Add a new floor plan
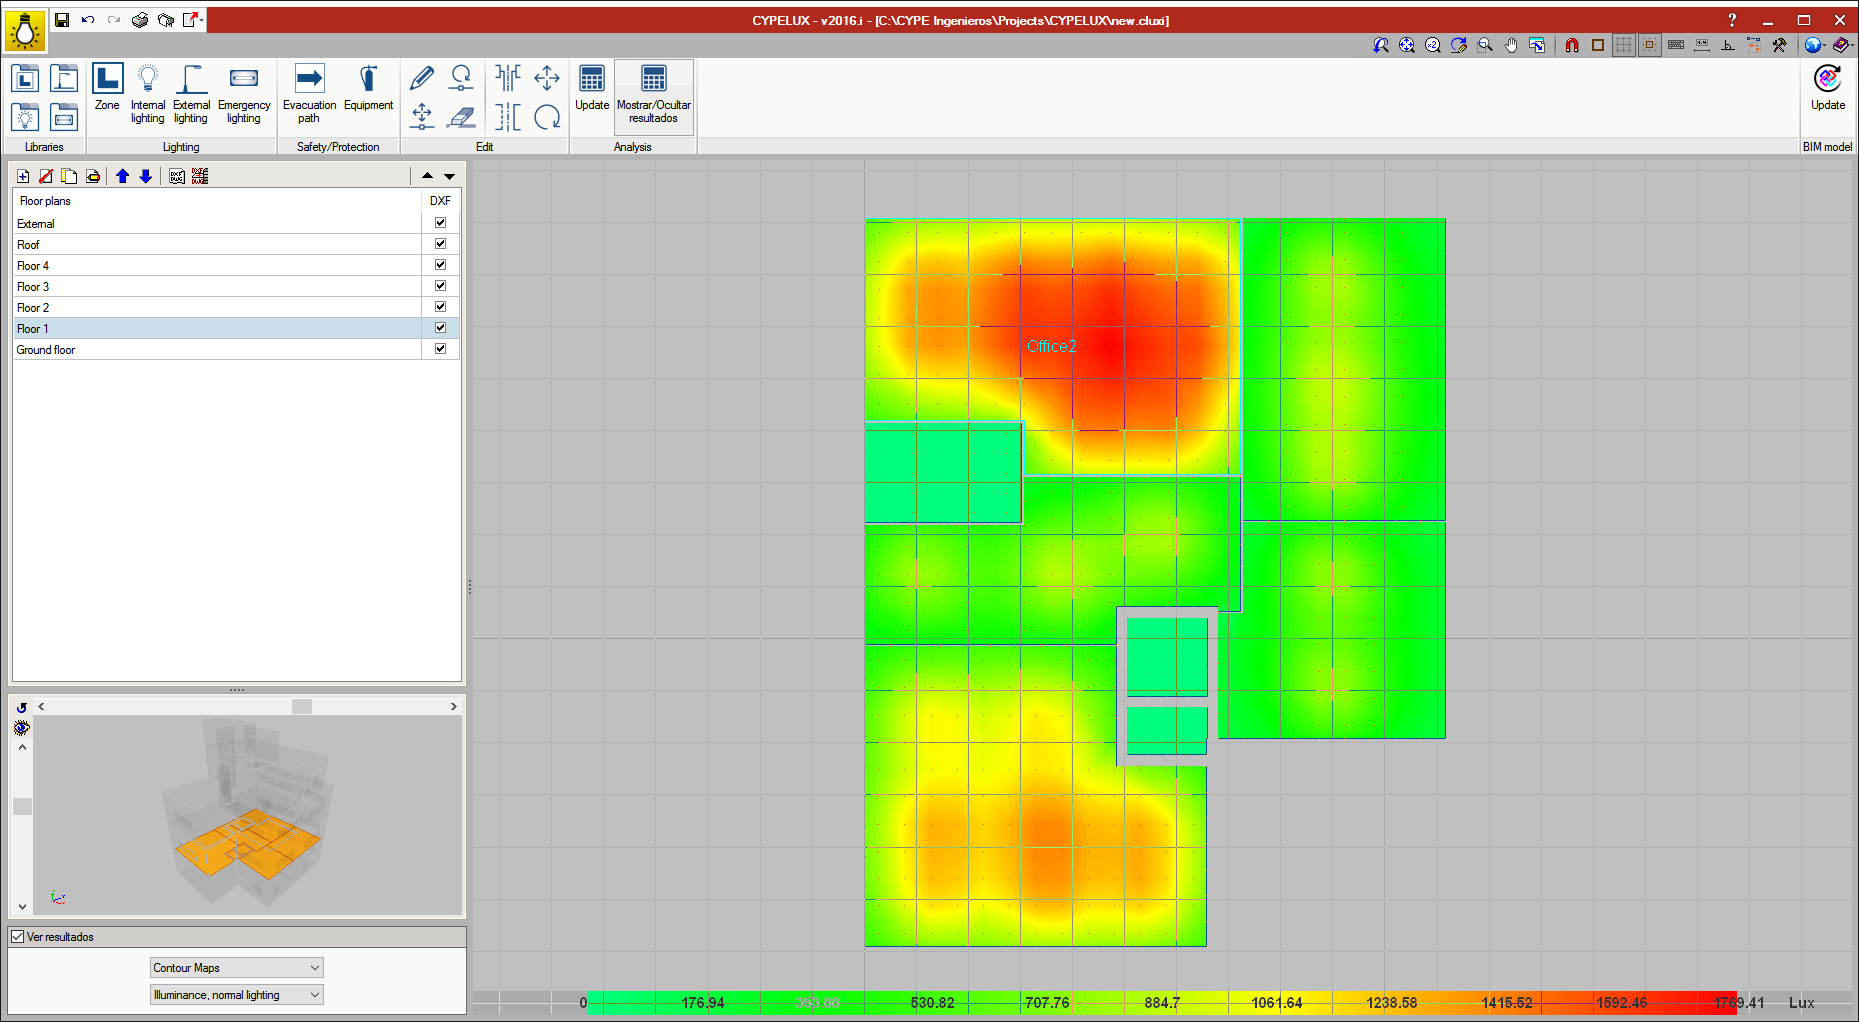The height and width of the screenshot is (1022, 1859). 23,176
